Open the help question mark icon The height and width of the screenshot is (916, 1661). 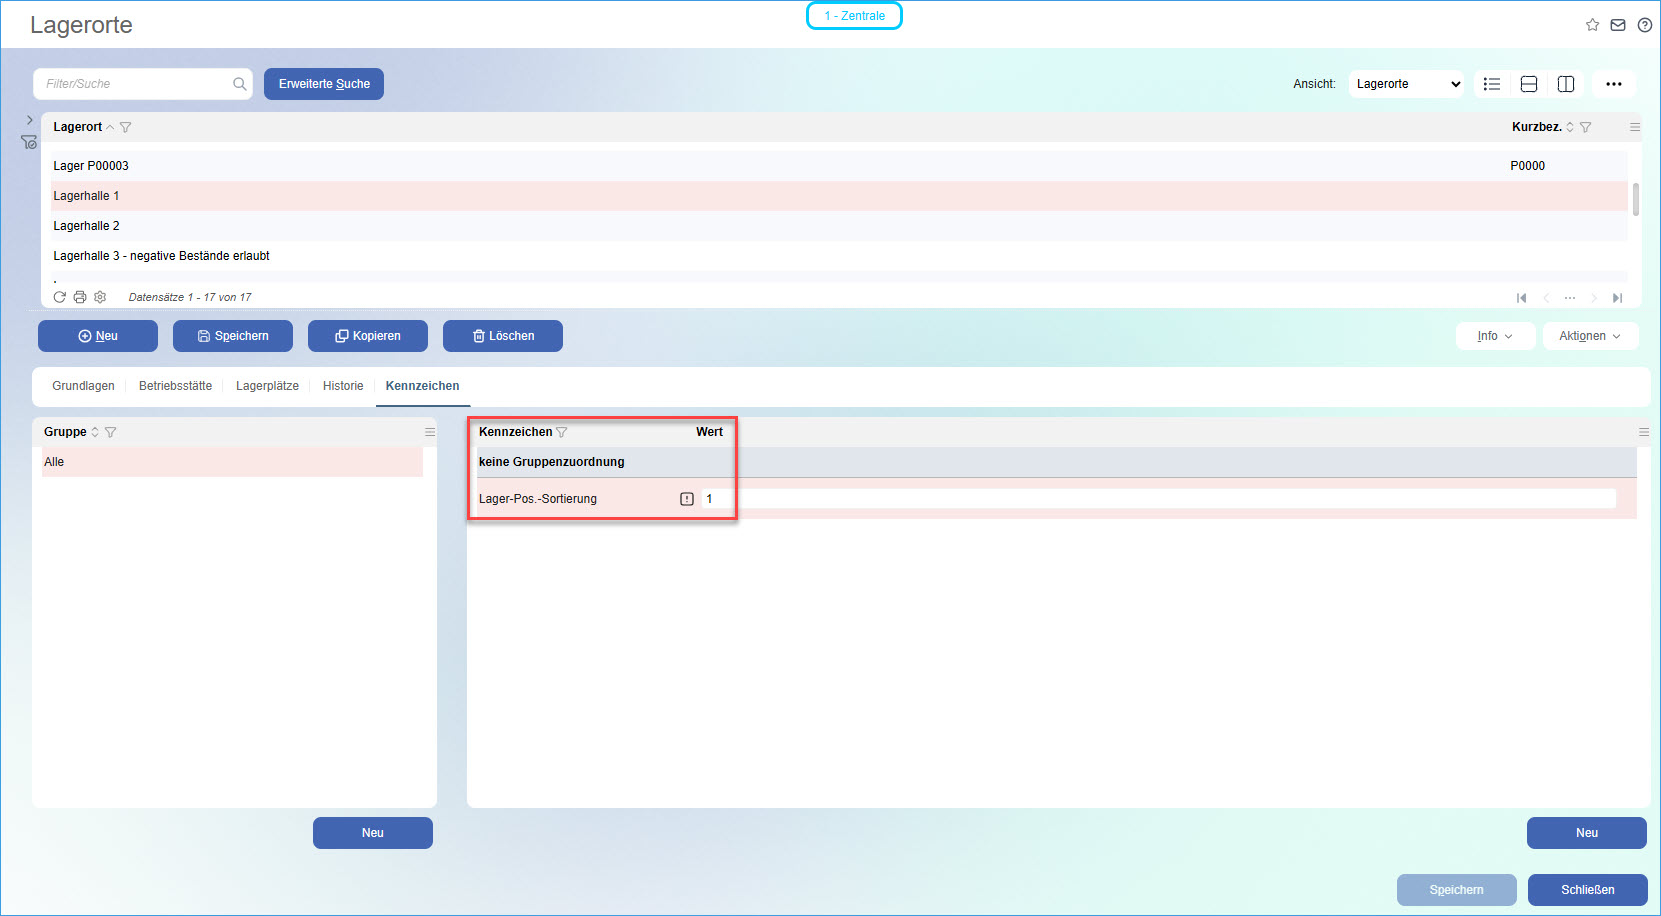click(1645, 25)
